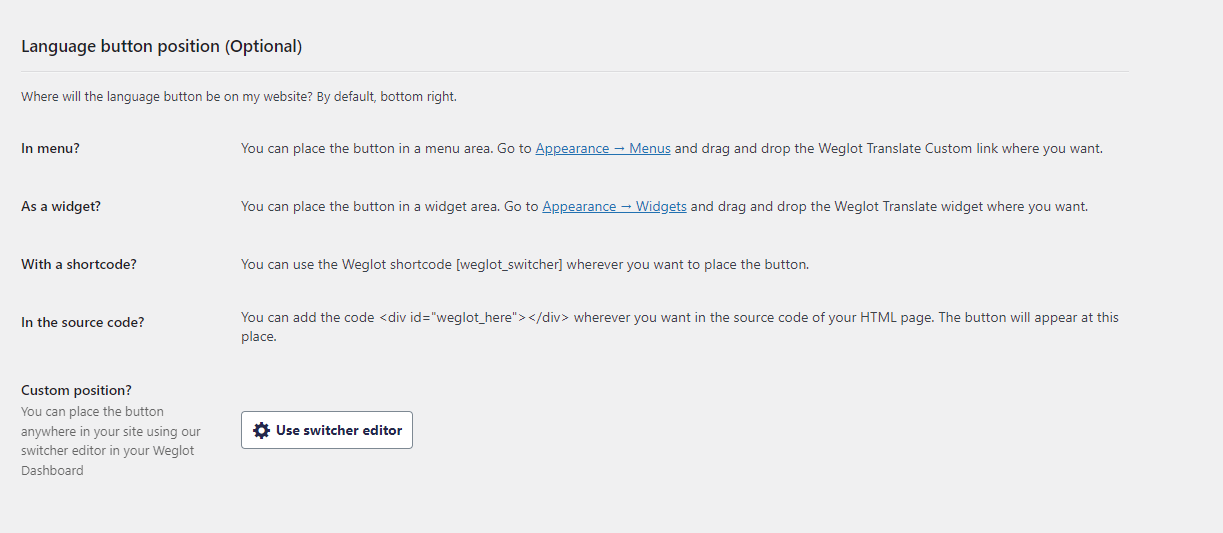The image size is (1223, 533).
Task: Click the "With a shortcode?" label
Action: pyautogui.click(x=79, y=264)
